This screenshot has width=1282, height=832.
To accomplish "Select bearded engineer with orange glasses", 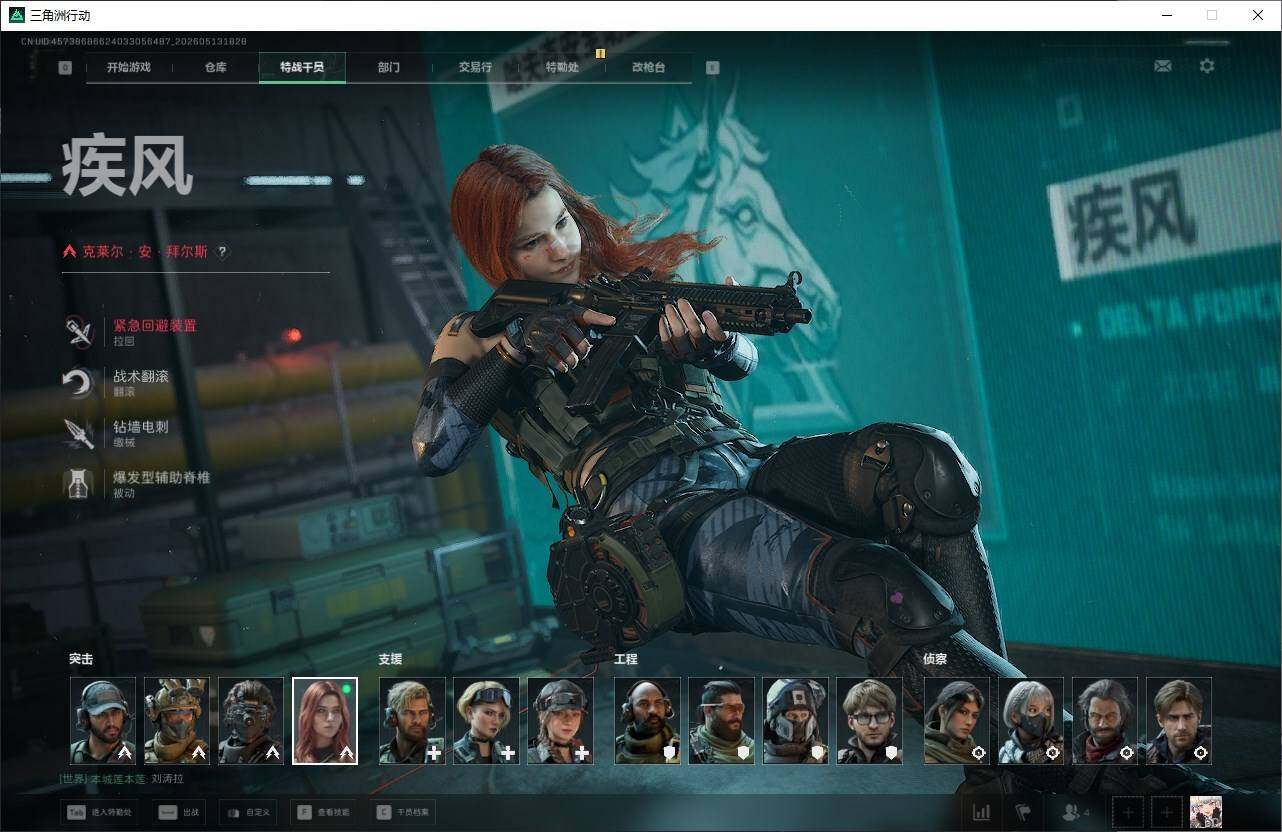I will coord(721,721).
